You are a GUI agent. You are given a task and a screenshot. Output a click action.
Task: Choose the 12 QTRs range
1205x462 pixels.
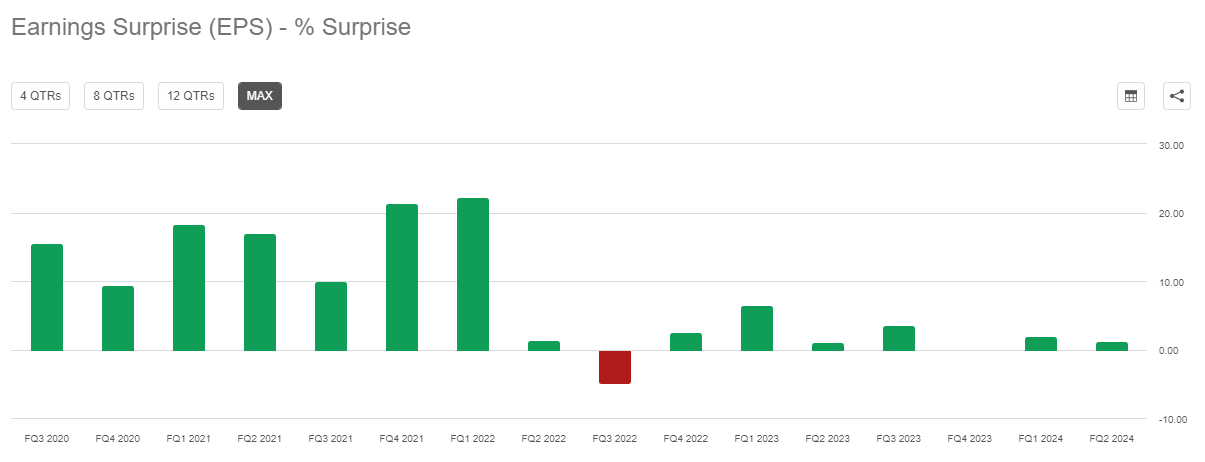pyautogui.click(x=191, y=96)
